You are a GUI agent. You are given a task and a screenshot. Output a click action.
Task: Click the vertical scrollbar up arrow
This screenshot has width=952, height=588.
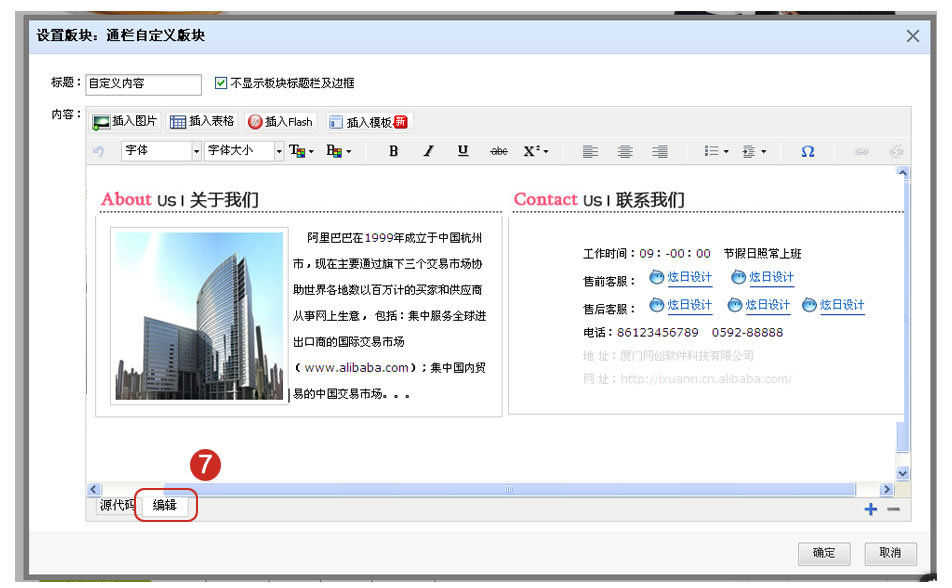click(903, 173)
